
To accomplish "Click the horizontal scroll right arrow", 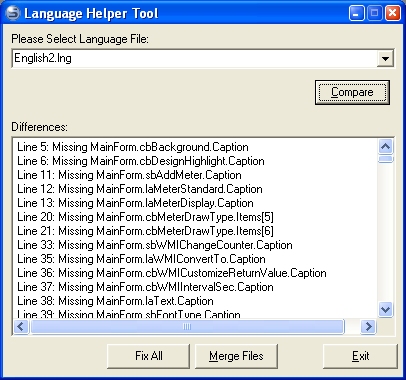I will tap(368, 327).
